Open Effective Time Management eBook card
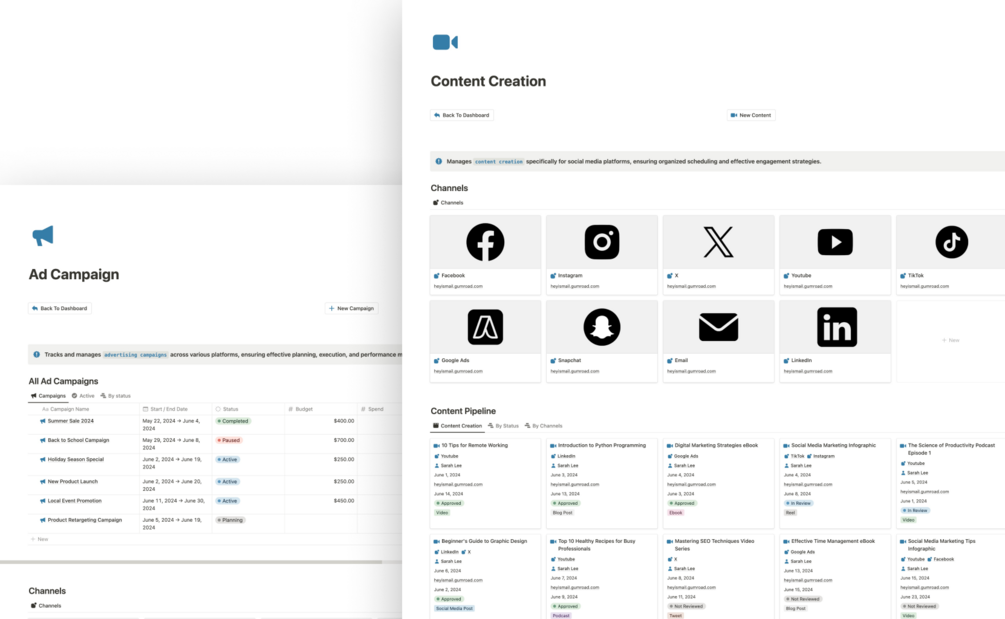The image size is (1005, 619). [x=835, y=577]
